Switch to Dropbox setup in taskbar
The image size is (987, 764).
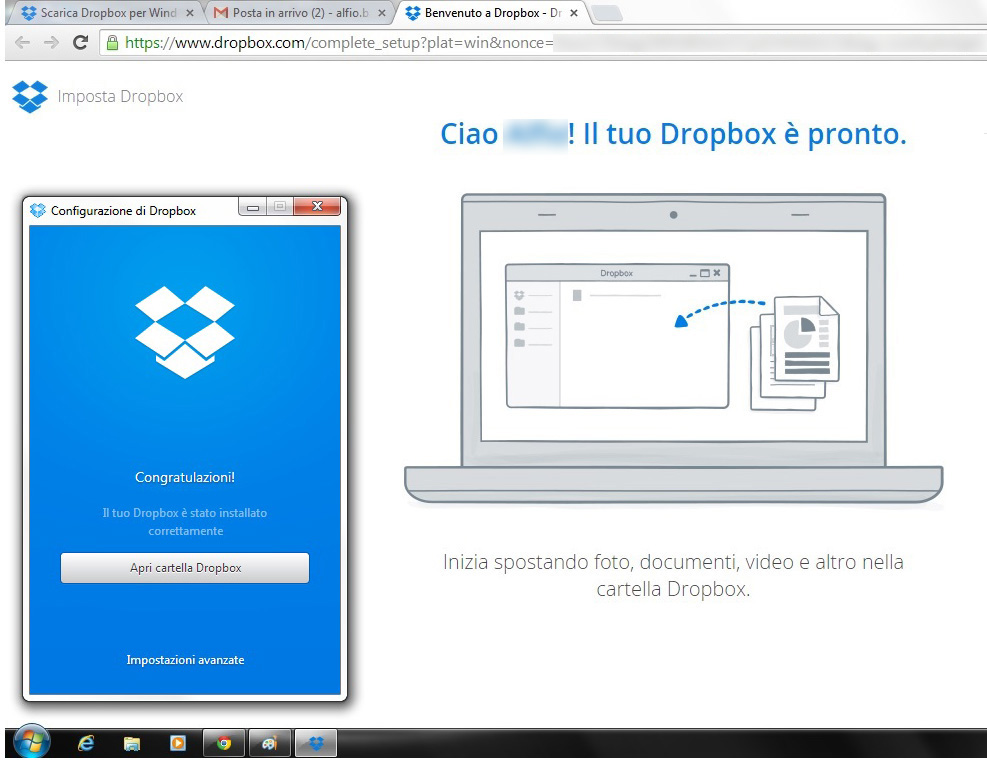[316, 744]
